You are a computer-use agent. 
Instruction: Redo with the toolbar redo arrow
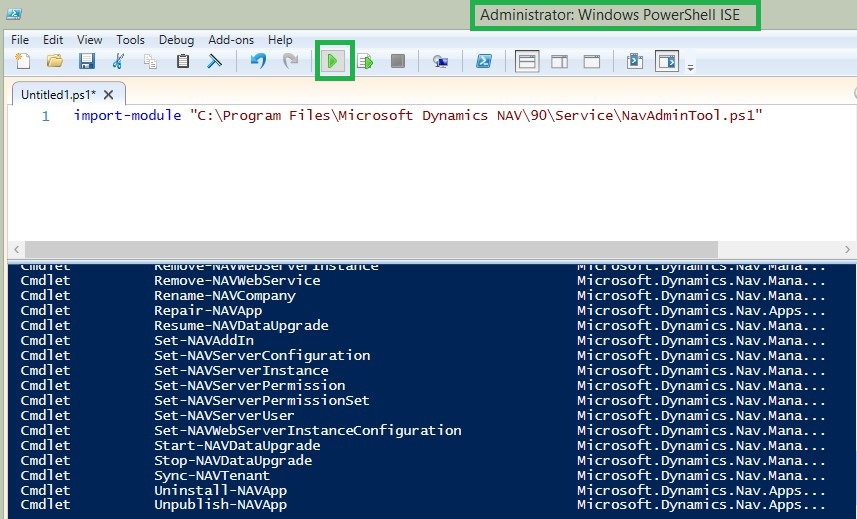point(291,61)
